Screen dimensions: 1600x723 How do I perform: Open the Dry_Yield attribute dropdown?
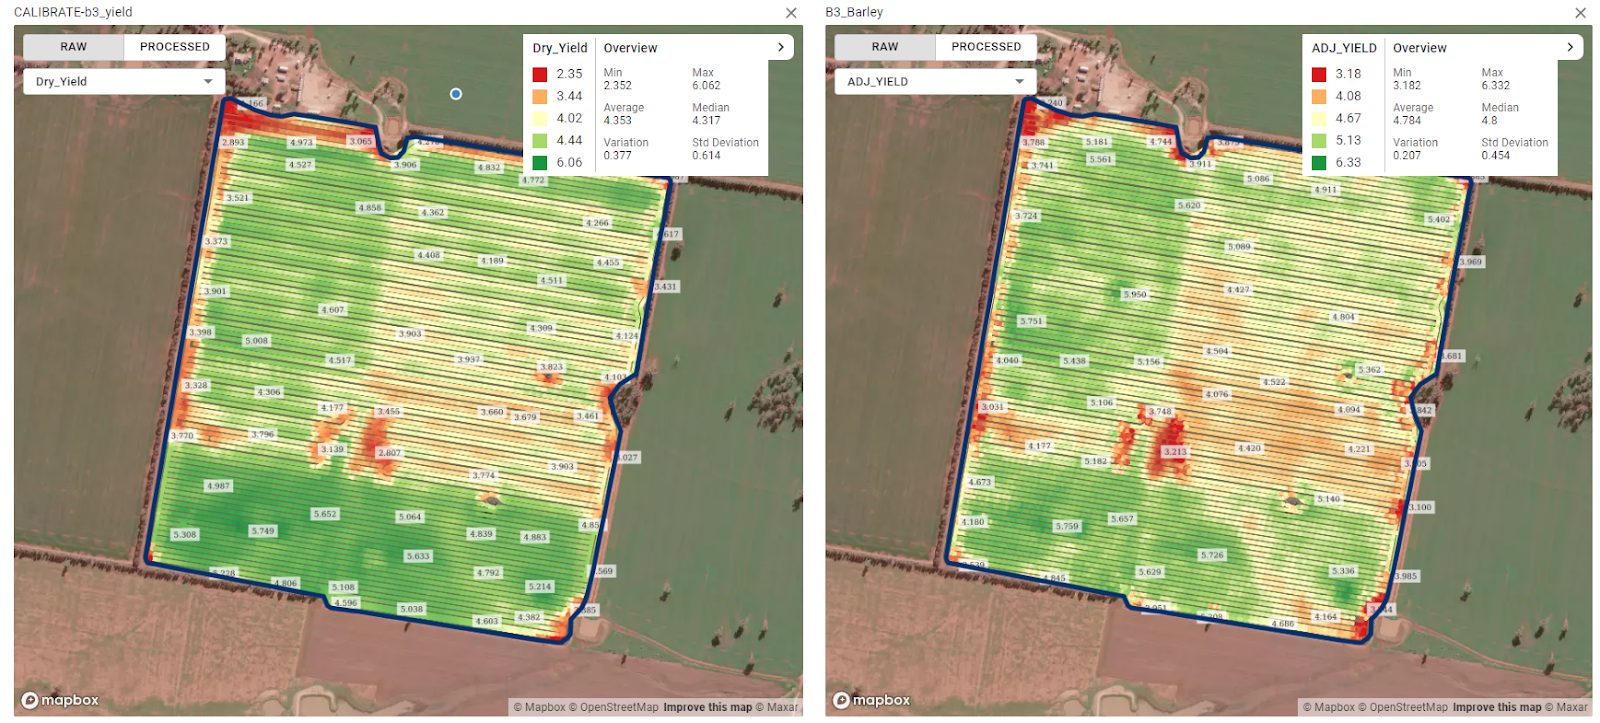point(123,81)
